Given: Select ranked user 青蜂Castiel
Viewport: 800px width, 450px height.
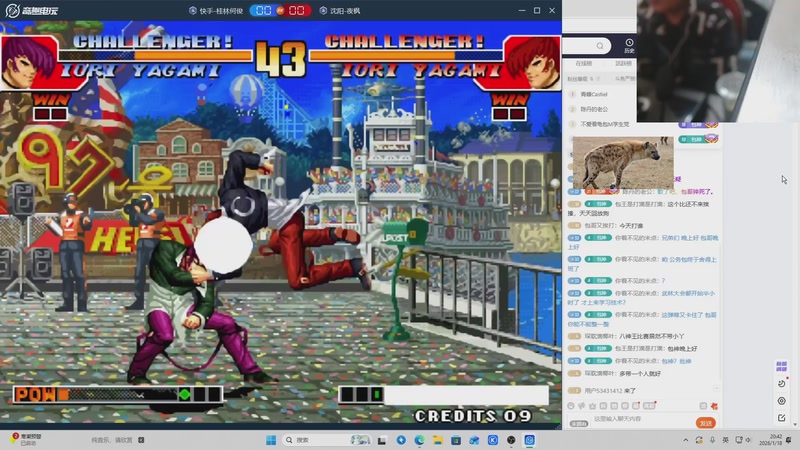Looking at the screenshot, I should tap(594, 94).
